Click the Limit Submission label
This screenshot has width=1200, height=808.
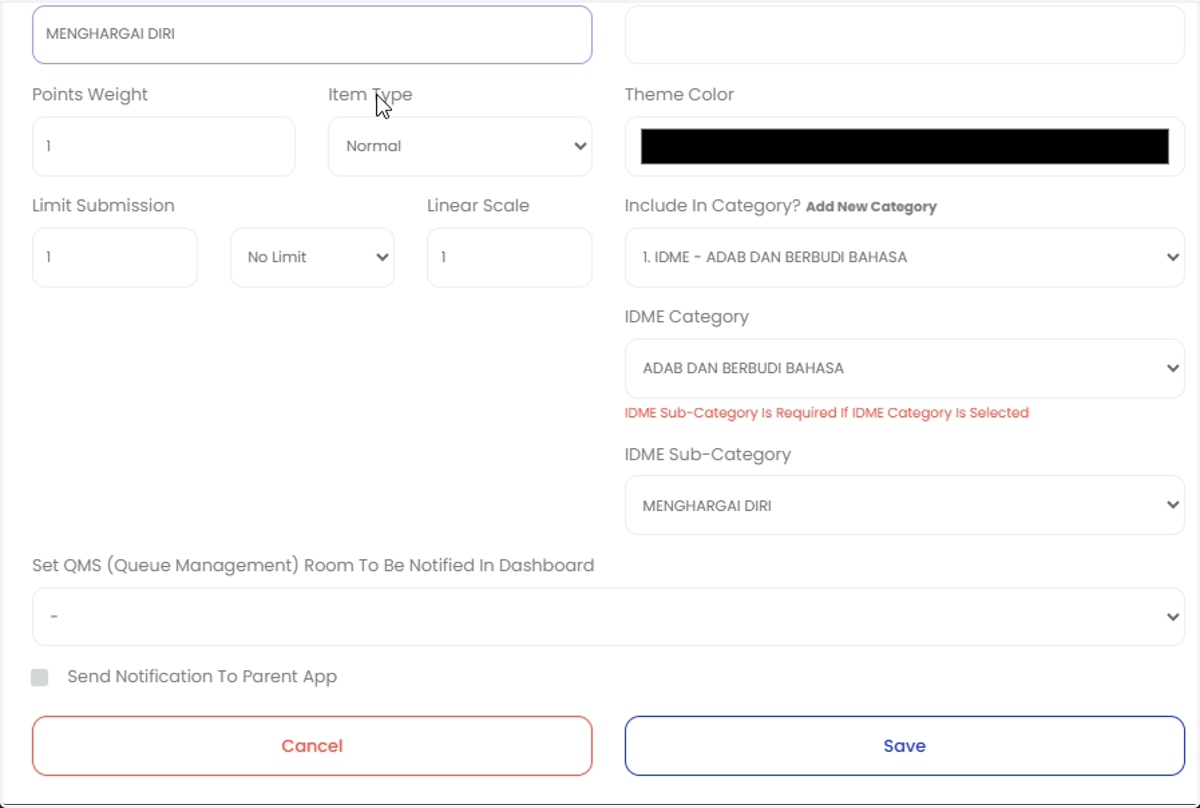(x=103, y=206)
